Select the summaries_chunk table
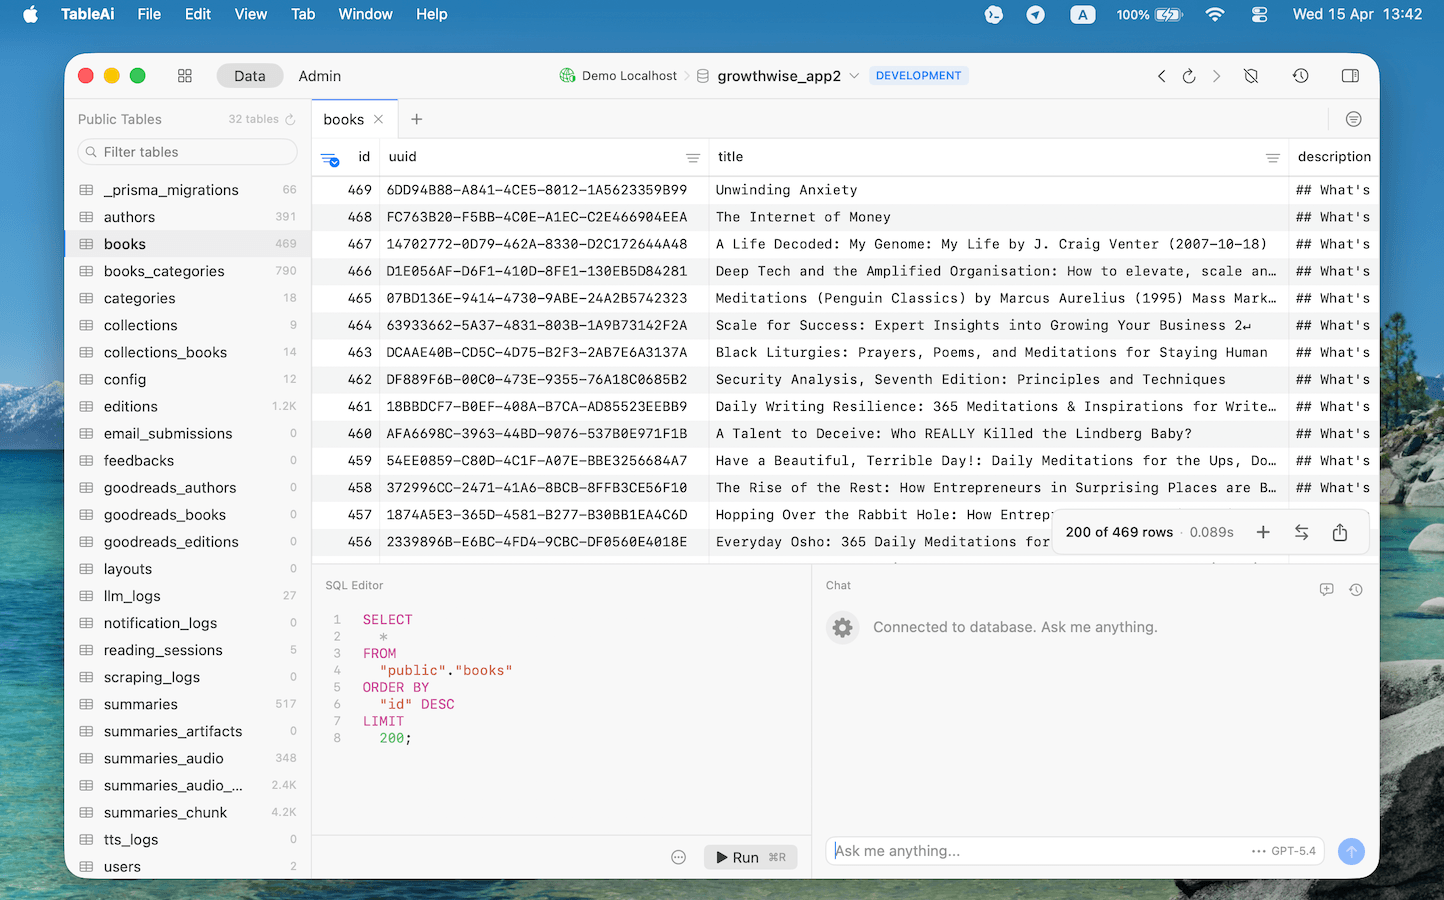The image size is (1444, 900). click(165, 813)
